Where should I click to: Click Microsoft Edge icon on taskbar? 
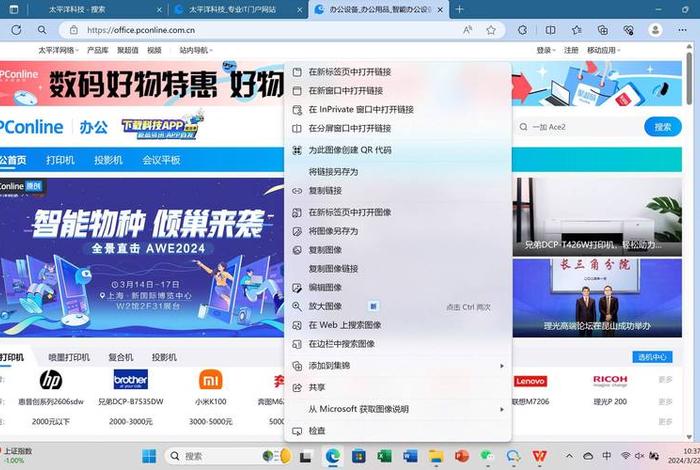click(333, 456)
